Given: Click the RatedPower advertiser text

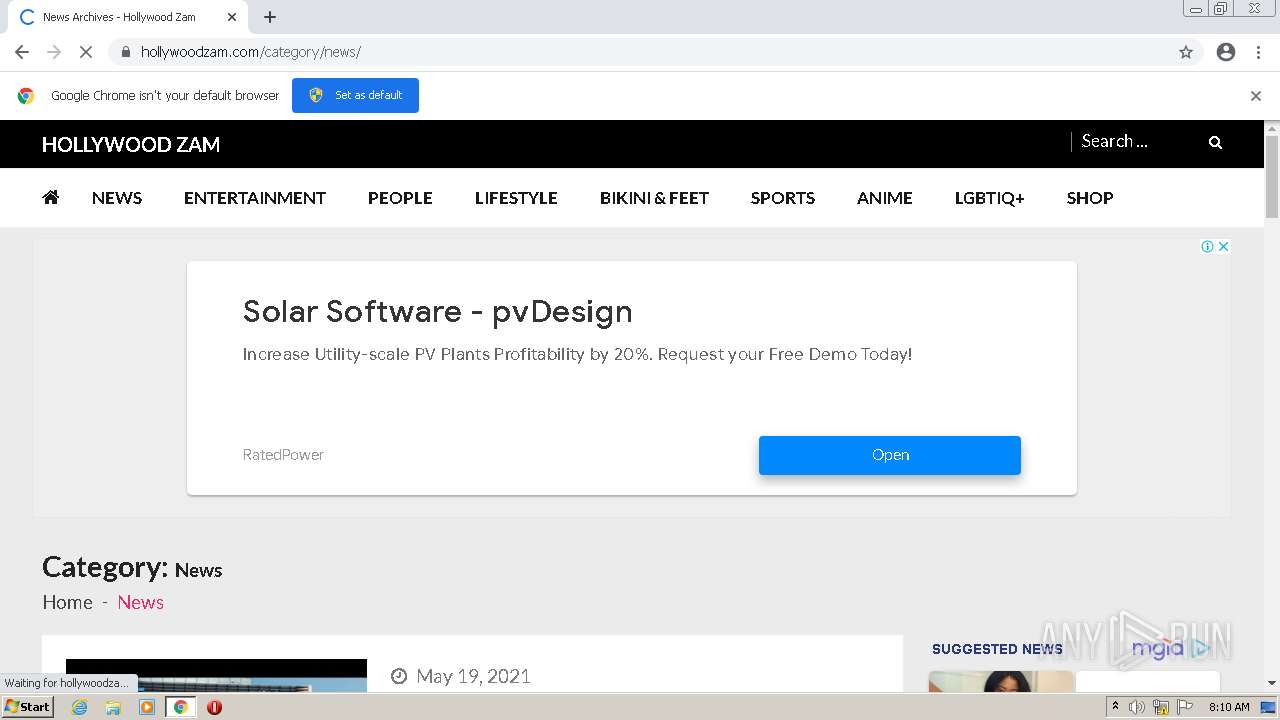Looking at the screenshot, I should (283, 455).
